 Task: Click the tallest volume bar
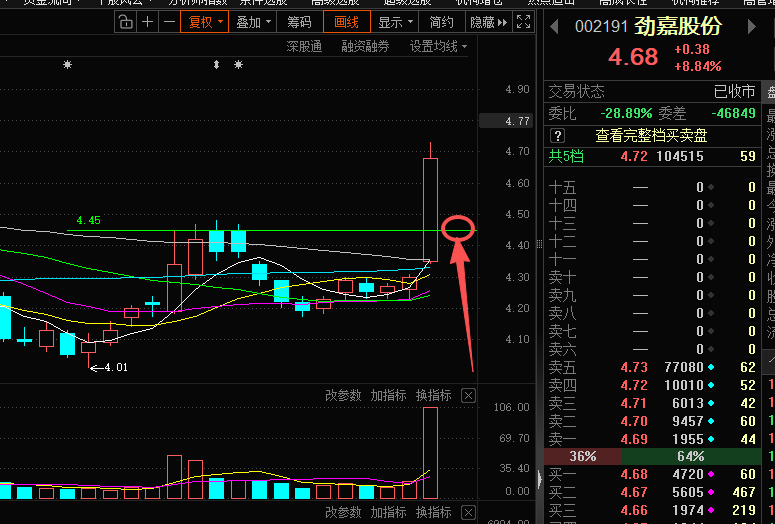[430, 453]
